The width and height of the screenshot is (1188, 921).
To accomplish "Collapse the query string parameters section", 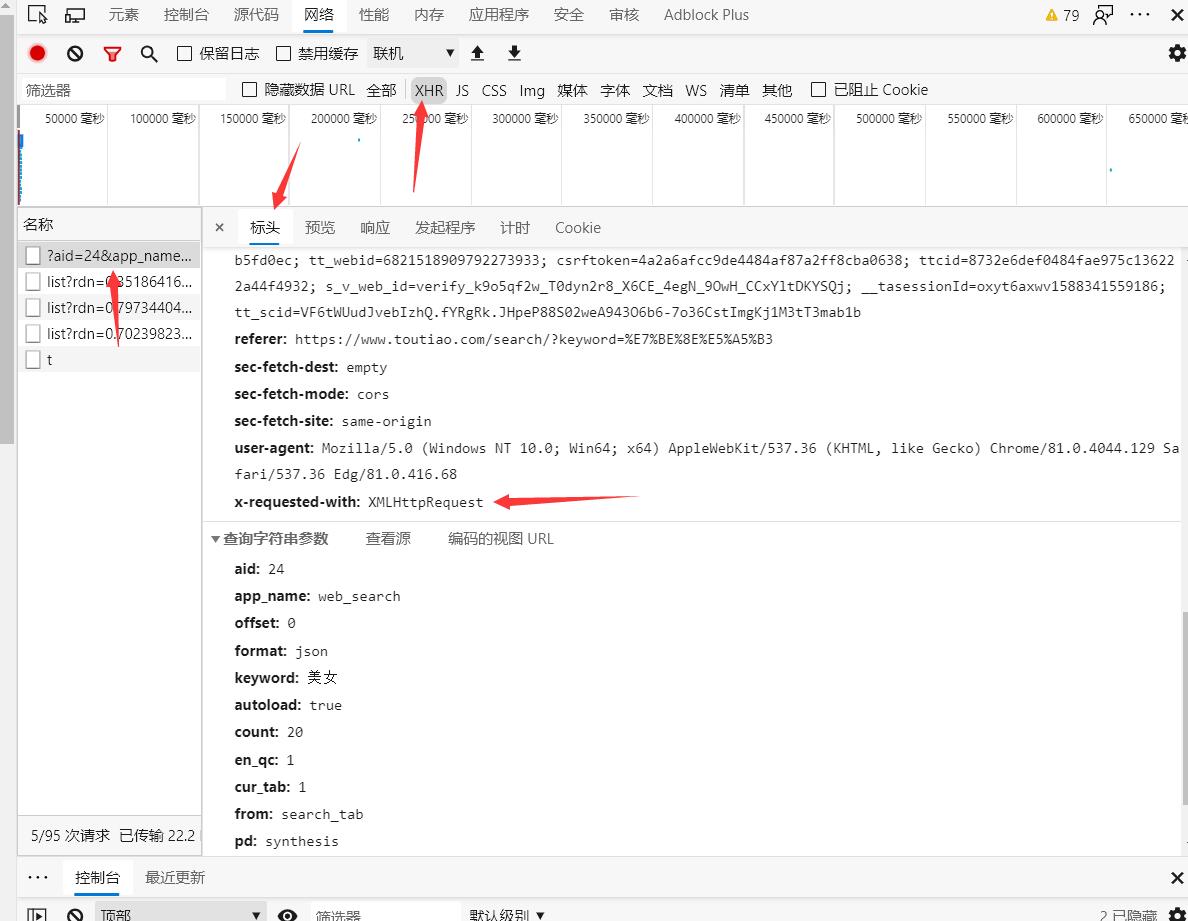I will point(215,539).
